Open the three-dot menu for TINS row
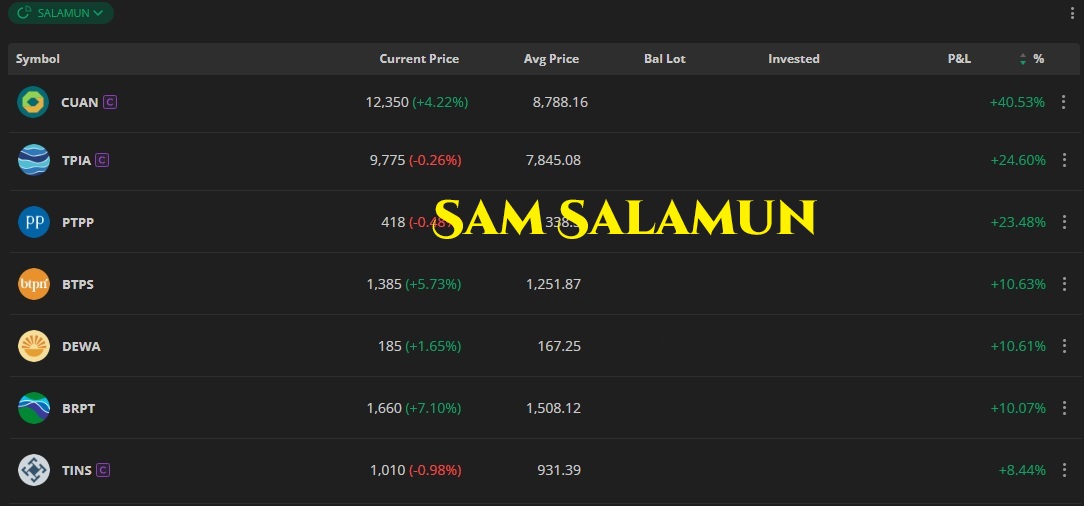The width and height of the screenshot is (1084, 506). point(1064,470)
